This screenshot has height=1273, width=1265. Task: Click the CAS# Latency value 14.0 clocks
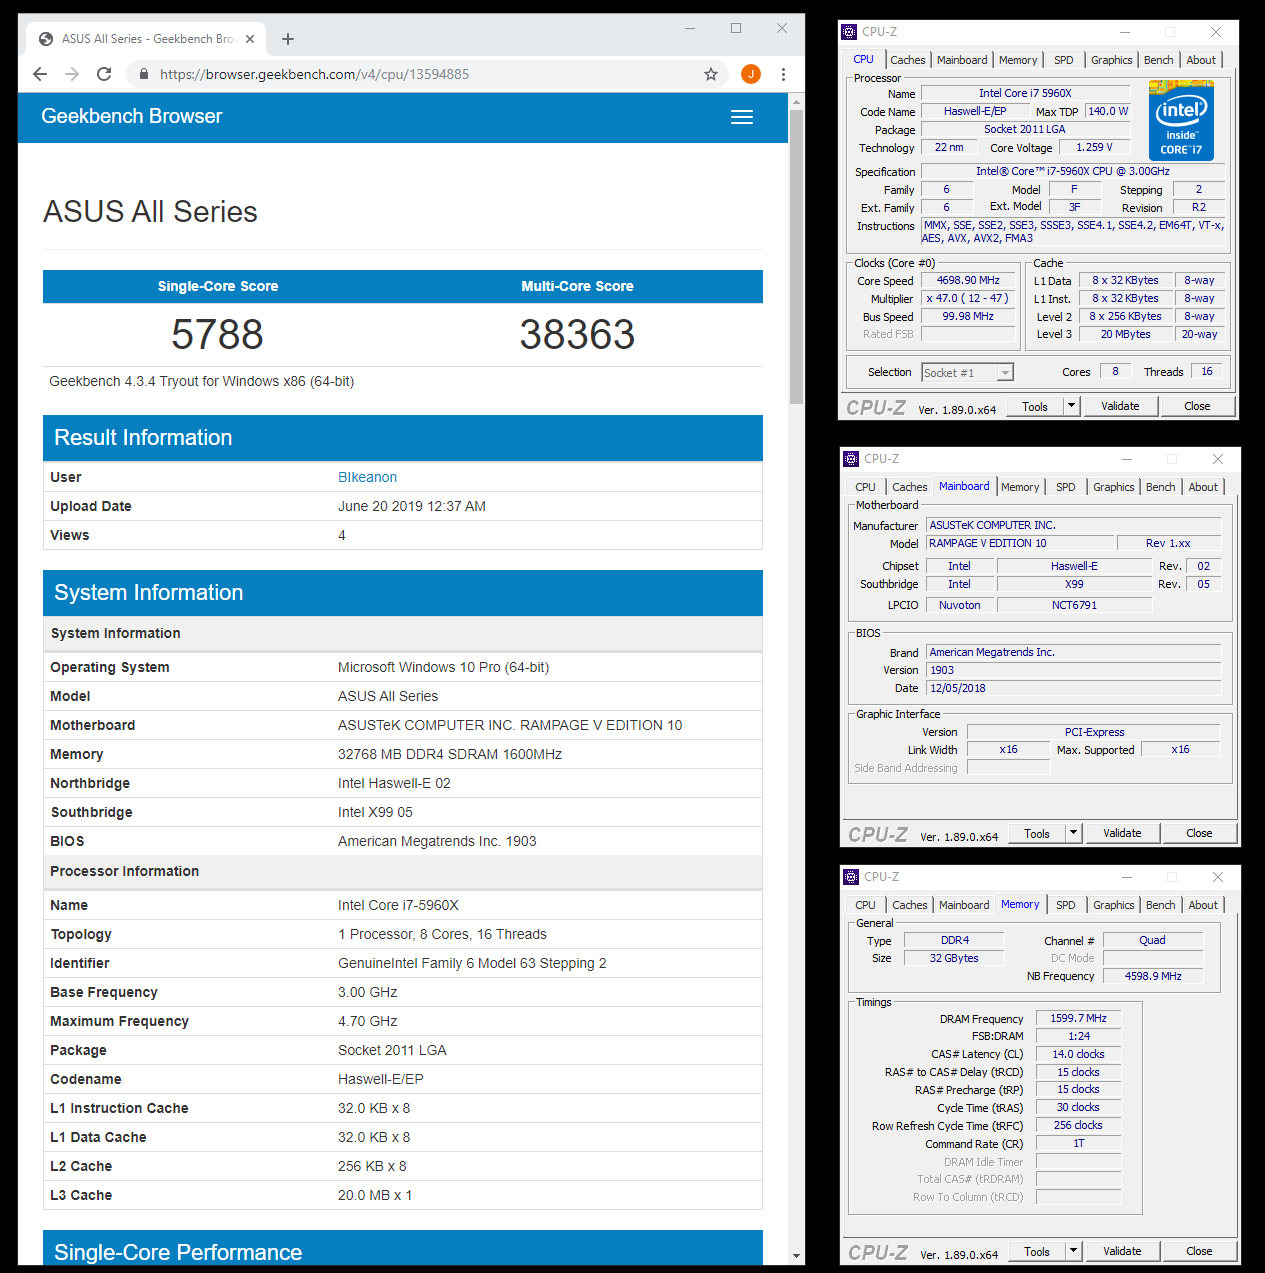click(x=1078, y=1054)
